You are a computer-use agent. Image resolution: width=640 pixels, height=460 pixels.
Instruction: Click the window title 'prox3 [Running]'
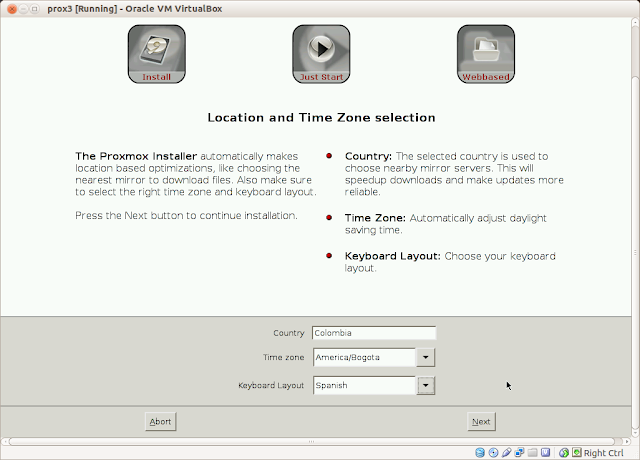pyautogui.click(x=82, y=9)
